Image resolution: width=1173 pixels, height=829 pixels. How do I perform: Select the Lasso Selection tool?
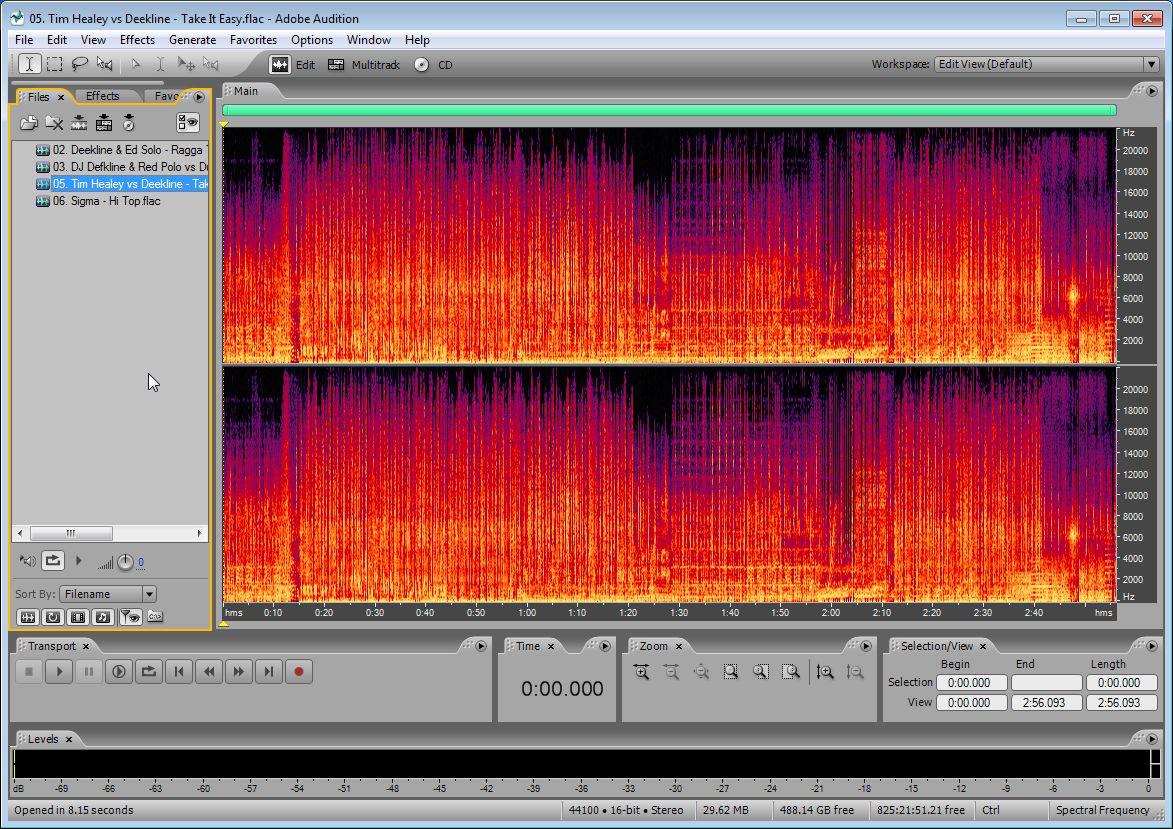79,64
